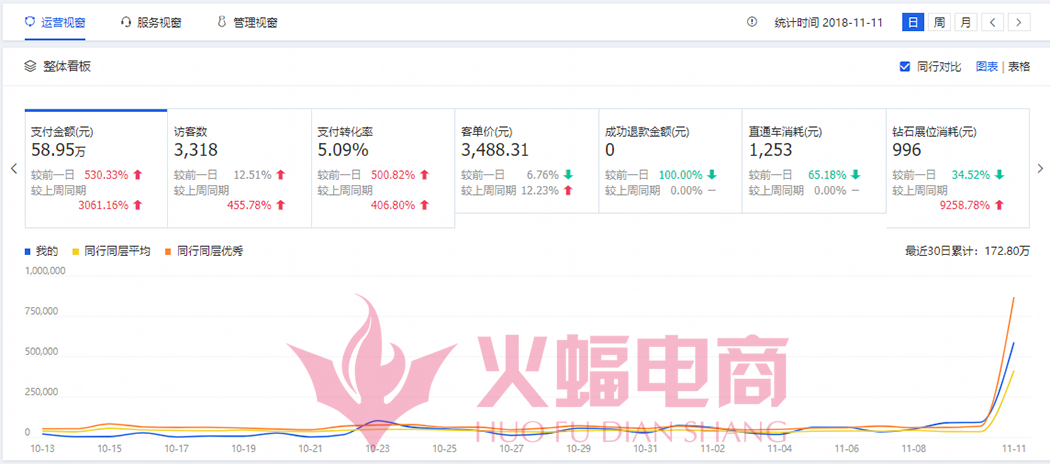This screenshot has height=464, width=1050.
Task: Click the 10-23 label on chart axis
Action: point(378,448)
